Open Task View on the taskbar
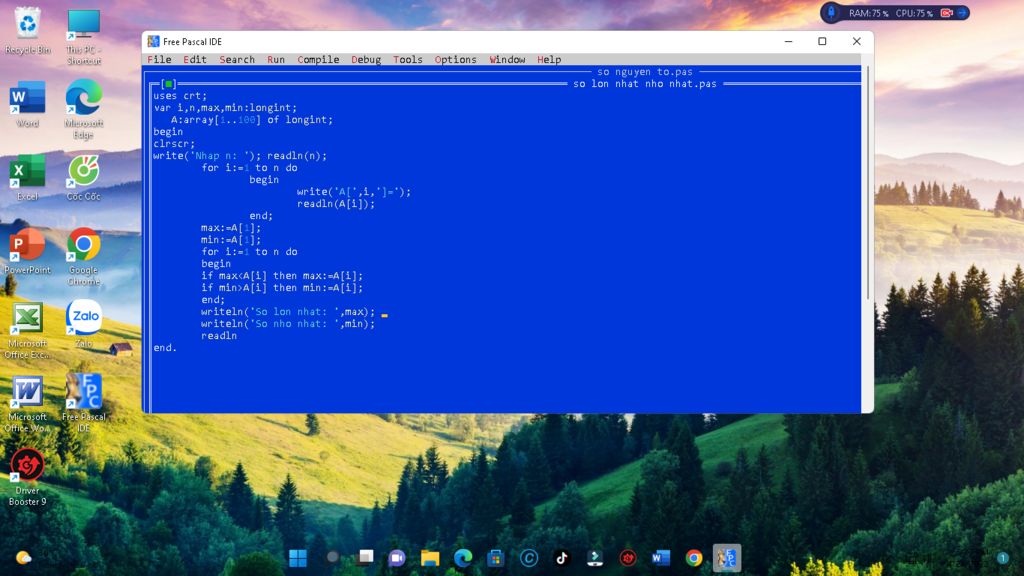Image resolution: width=1024 pixels, height=576 pixels. 366,558
